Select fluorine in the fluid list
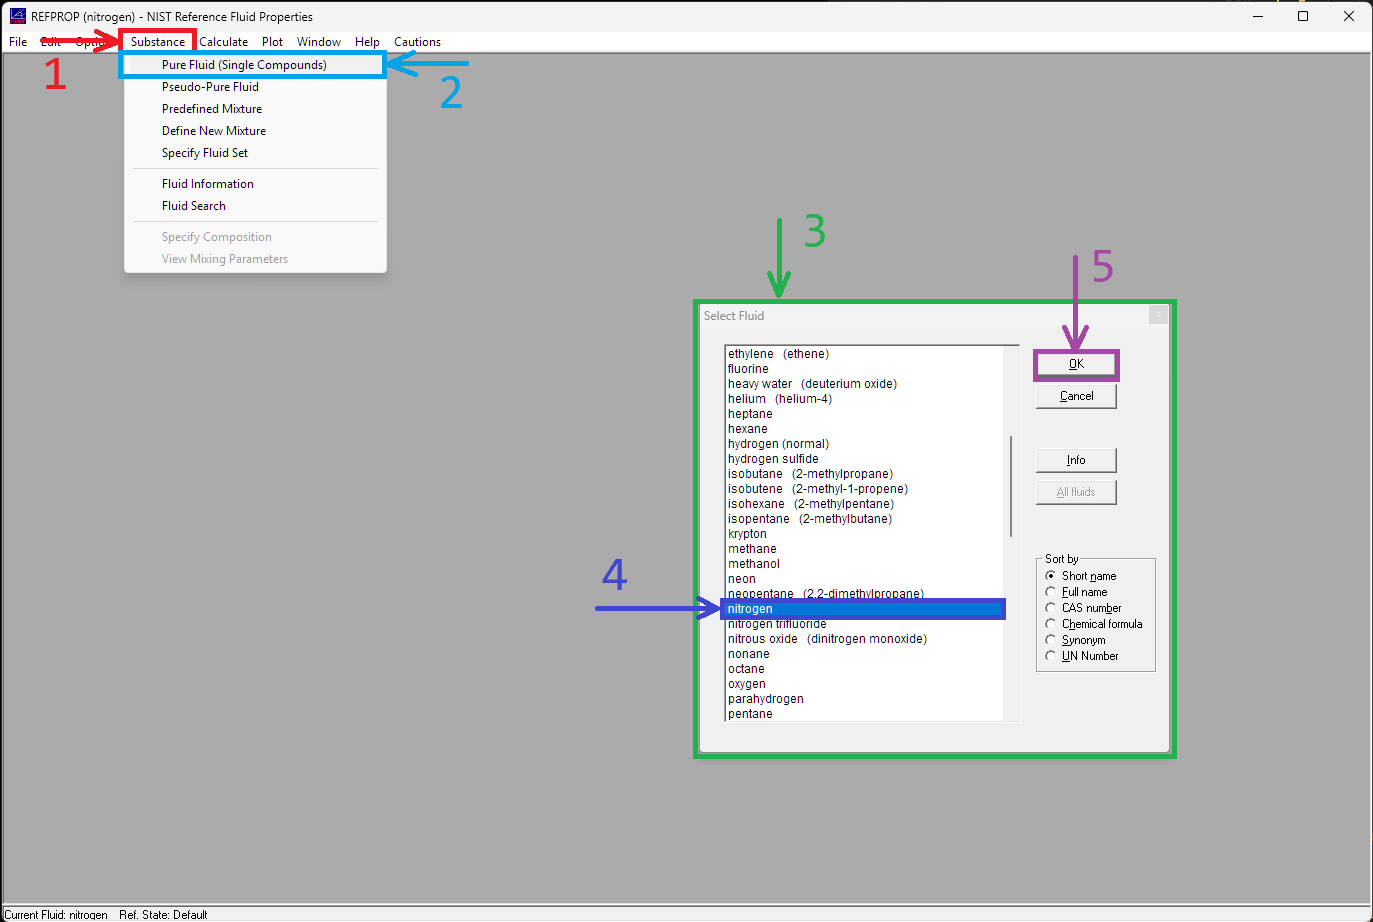The image size is (1373, 922). tap(864, 369)
